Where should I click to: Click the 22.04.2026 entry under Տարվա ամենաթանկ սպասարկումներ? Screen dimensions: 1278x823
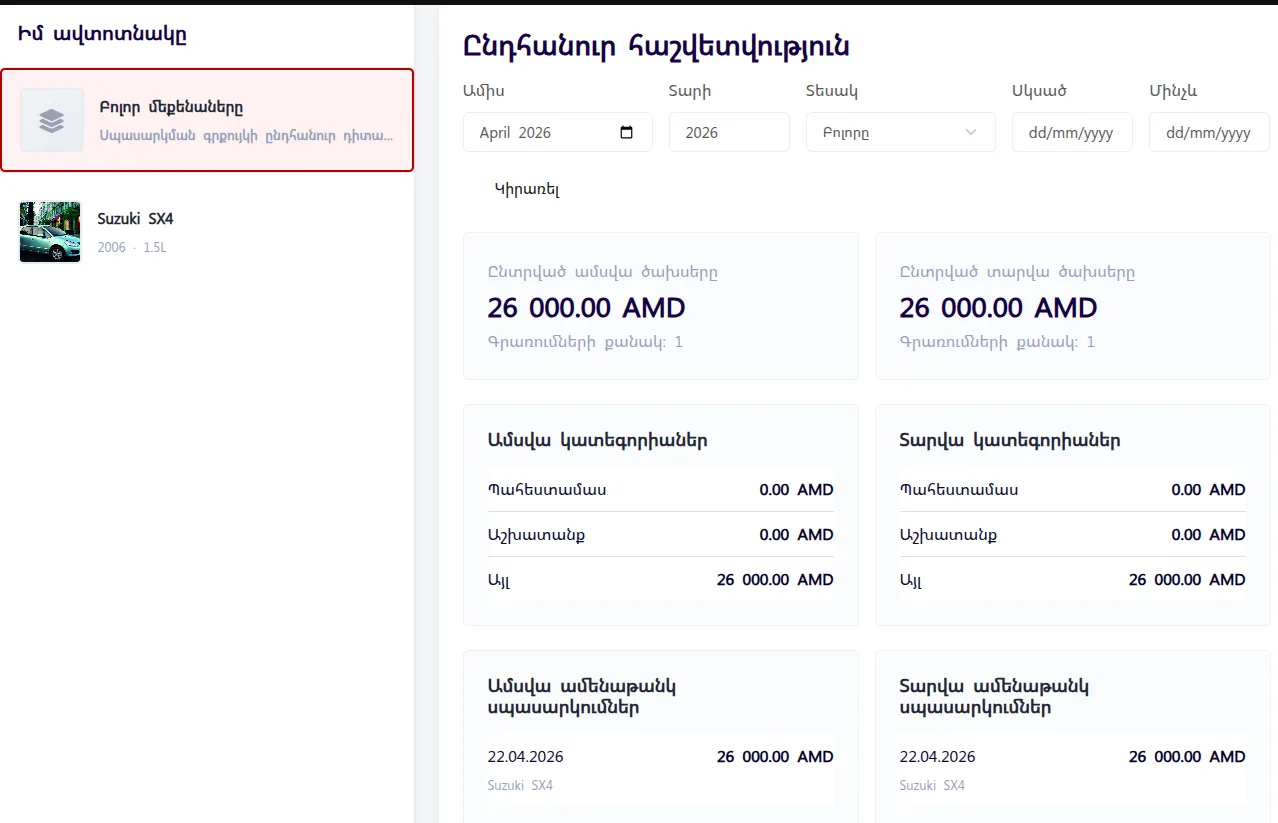[1072, 770]
